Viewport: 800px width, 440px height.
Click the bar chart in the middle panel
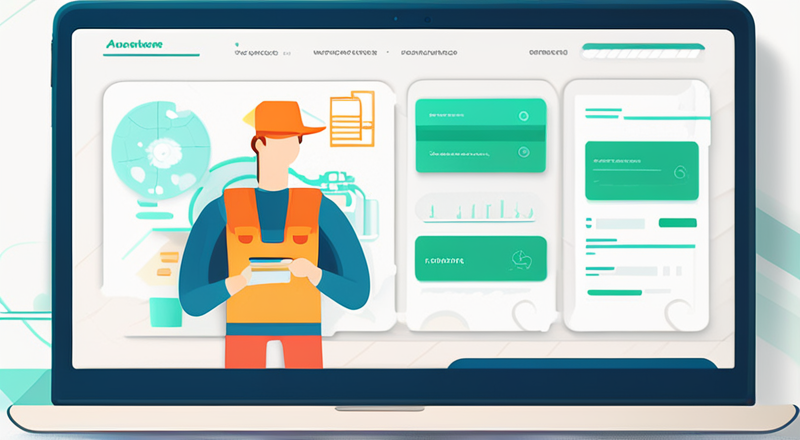coord(479,210)
